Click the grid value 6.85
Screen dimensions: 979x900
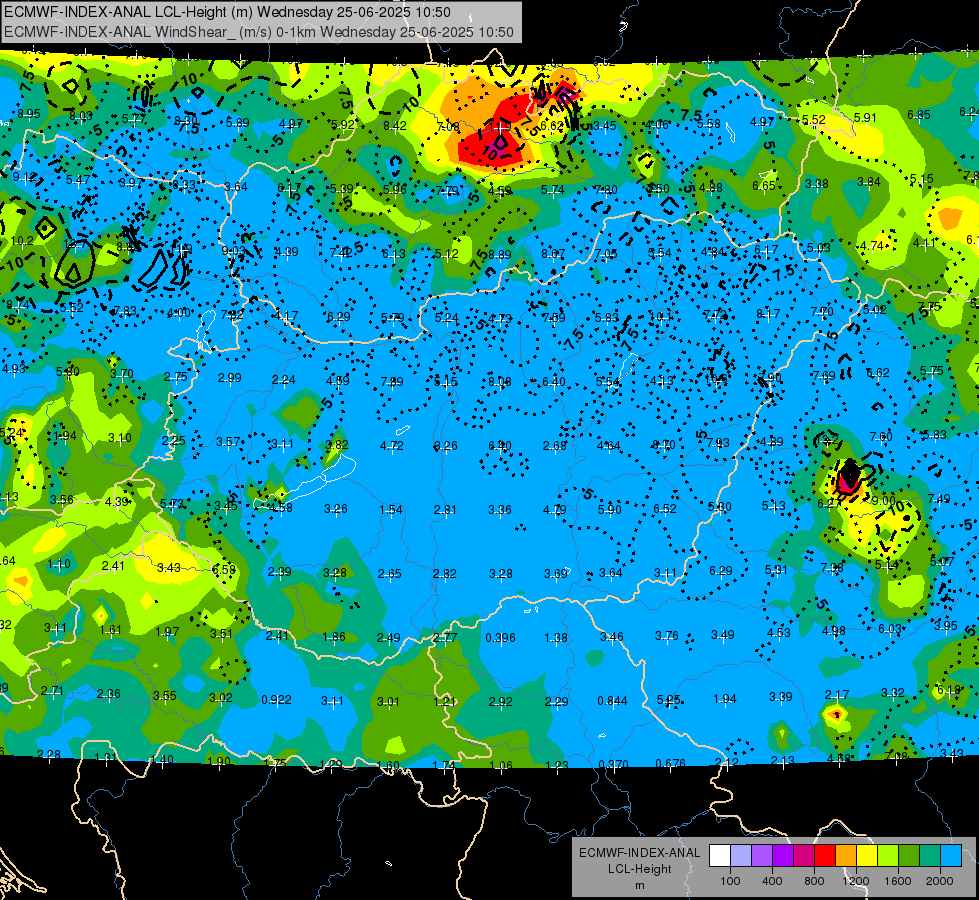[x=918, y=114]
